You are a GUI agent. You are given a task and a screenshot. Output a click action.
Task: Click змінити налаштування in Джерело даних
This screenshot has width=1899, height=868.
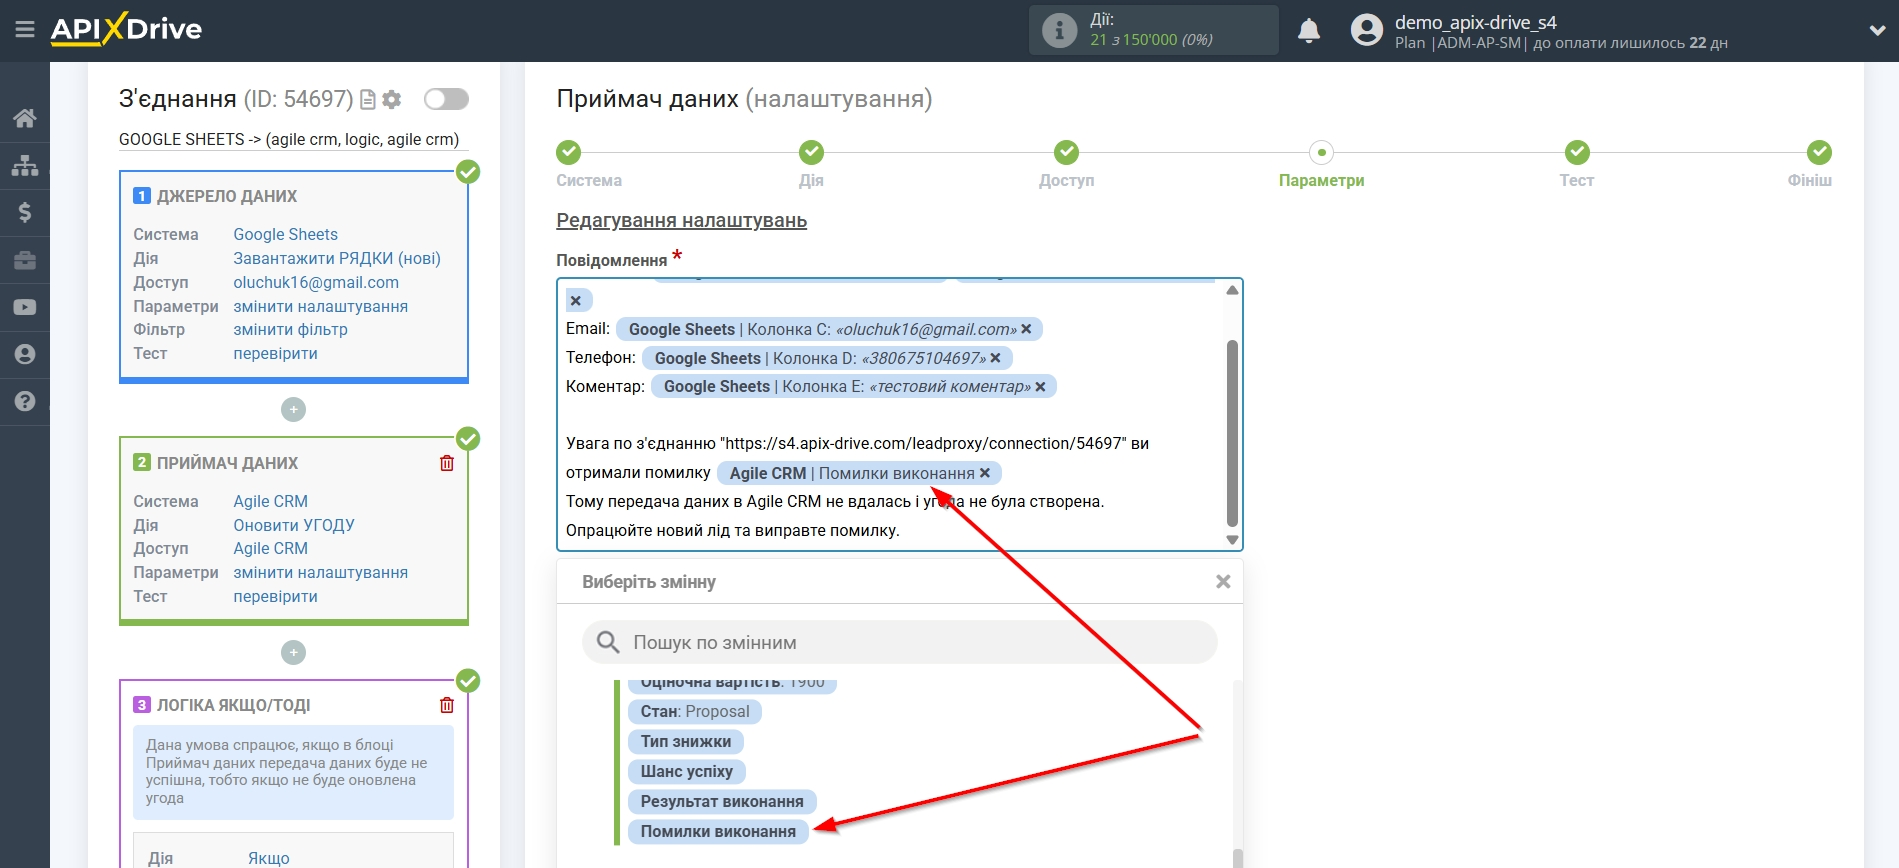(x=320, y=306)
